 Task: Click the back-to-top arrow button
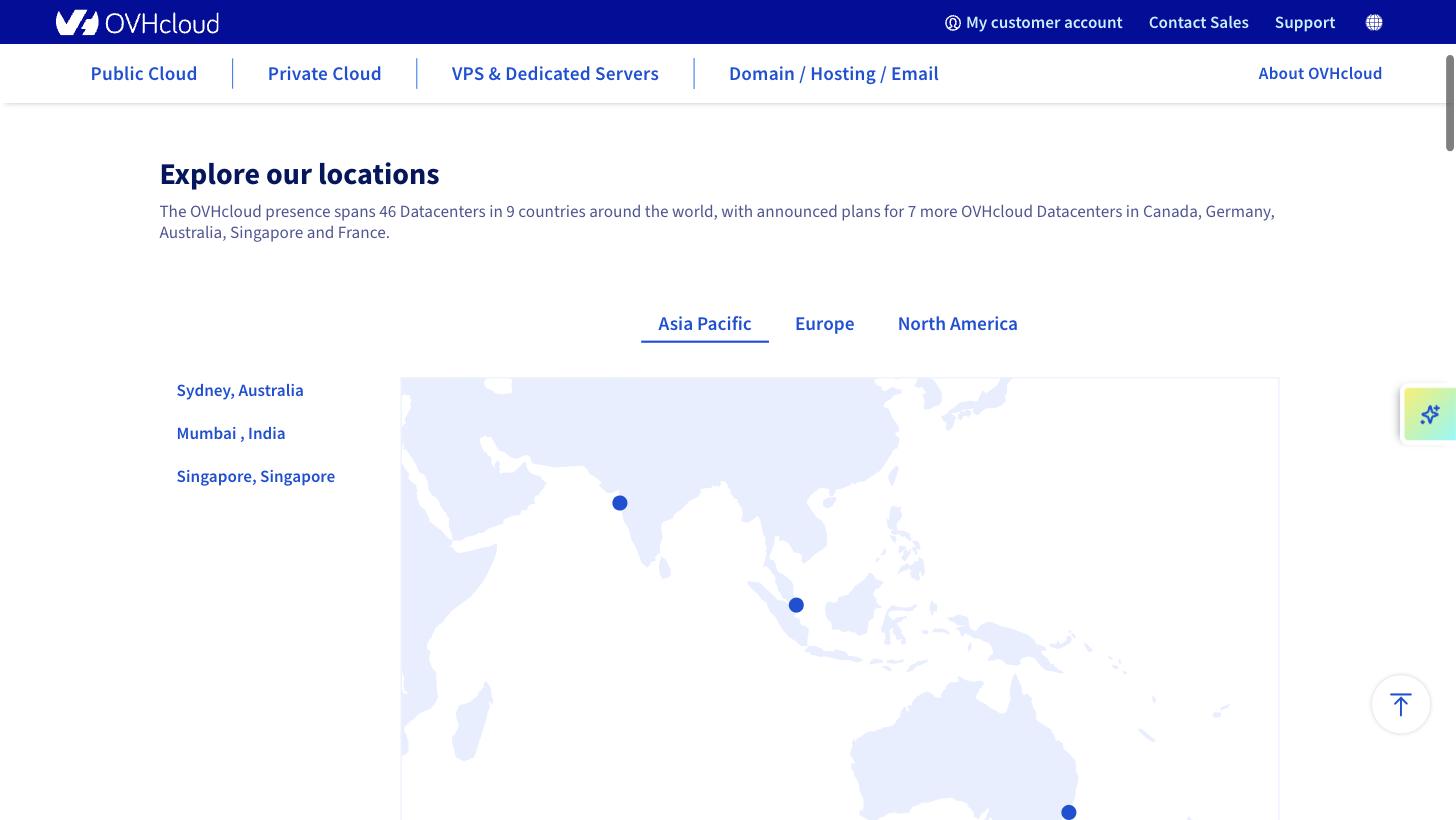click(x=1400, y=704)
